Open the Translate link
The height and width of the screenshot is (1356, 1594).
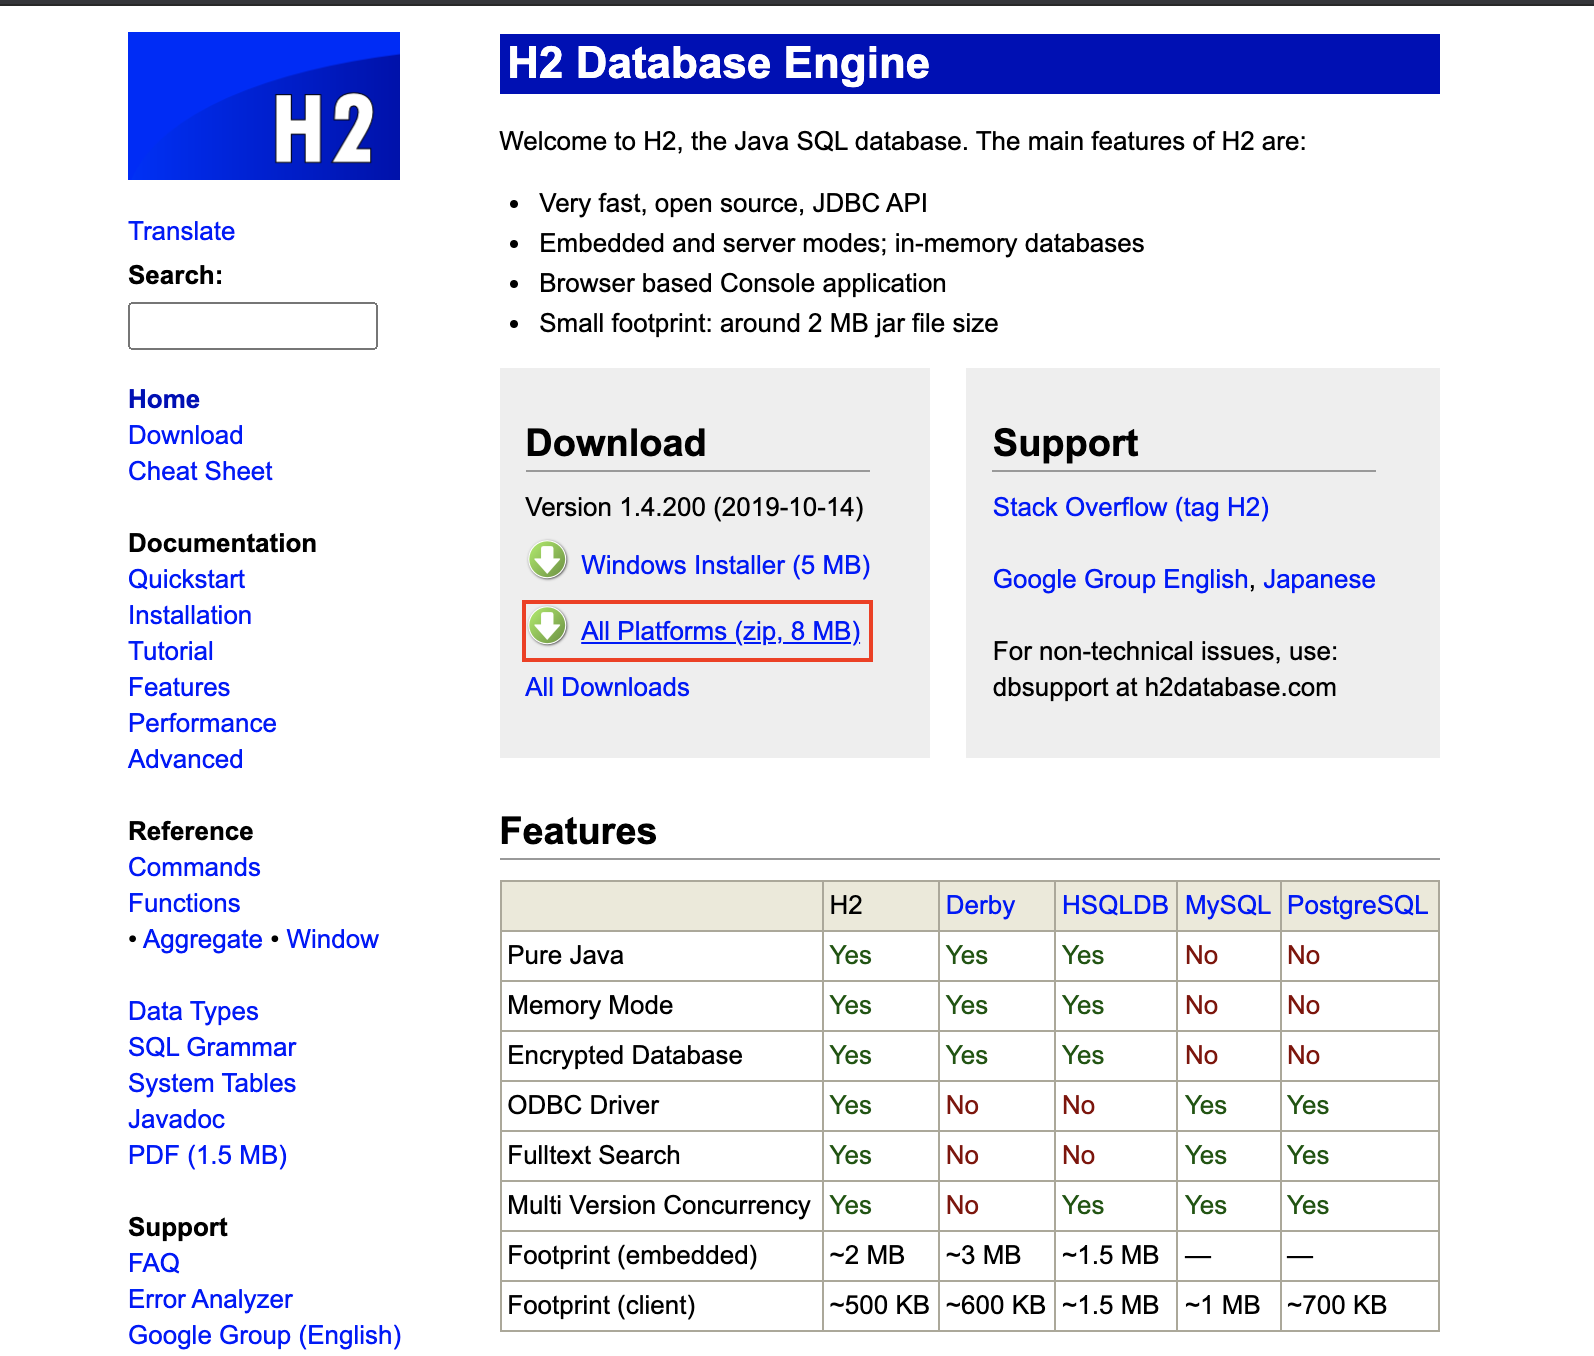point(181,231)
